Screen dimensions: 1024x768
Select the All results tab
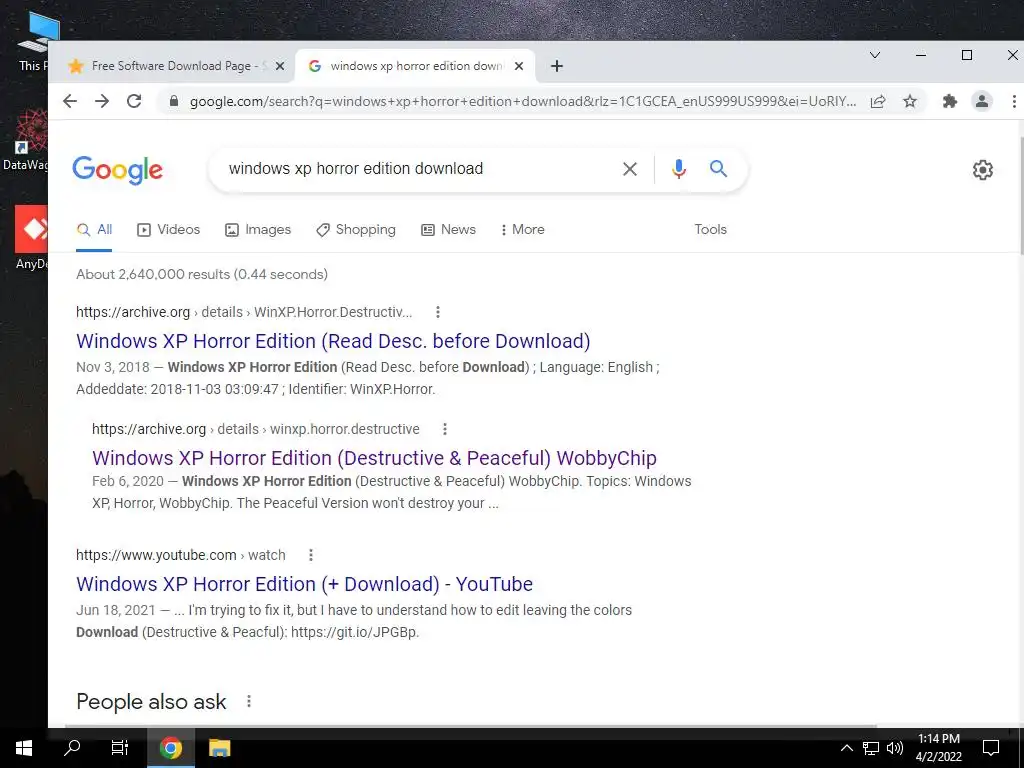94,230
